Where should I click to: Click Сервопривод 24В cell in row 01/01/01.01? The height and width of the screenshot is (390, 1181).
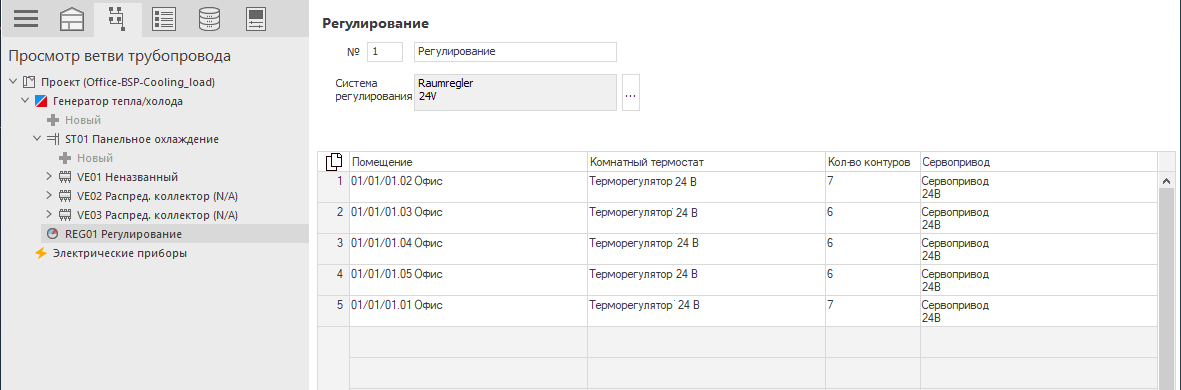click(x=1039, y=310)
